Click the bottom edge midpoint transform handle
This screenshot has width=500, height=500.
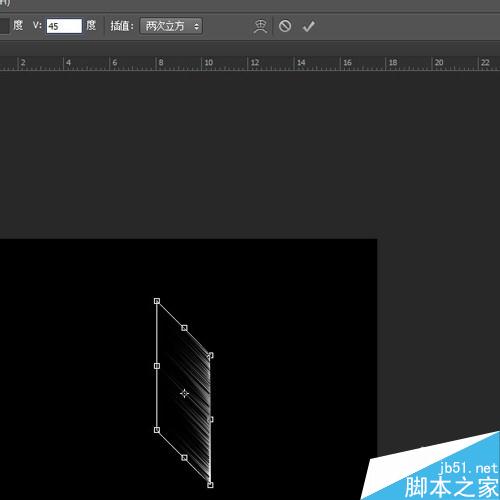184,458
